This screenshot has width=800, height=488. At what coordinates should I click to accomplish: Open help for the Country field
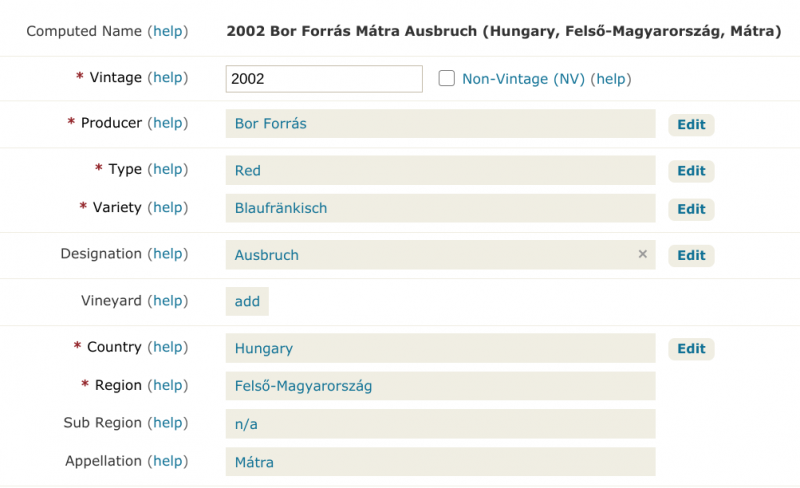pos(168,347)
